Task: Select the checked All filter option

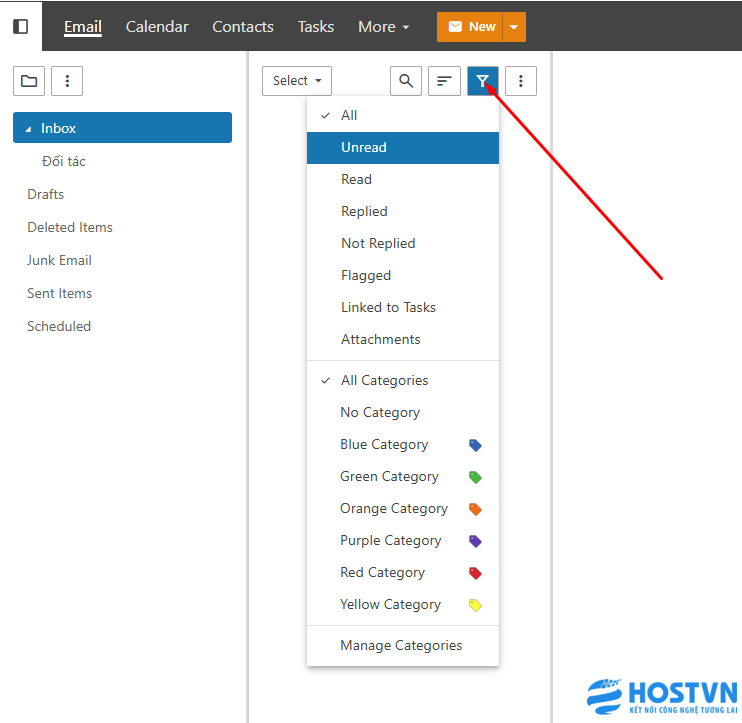Action: [349, 115]
